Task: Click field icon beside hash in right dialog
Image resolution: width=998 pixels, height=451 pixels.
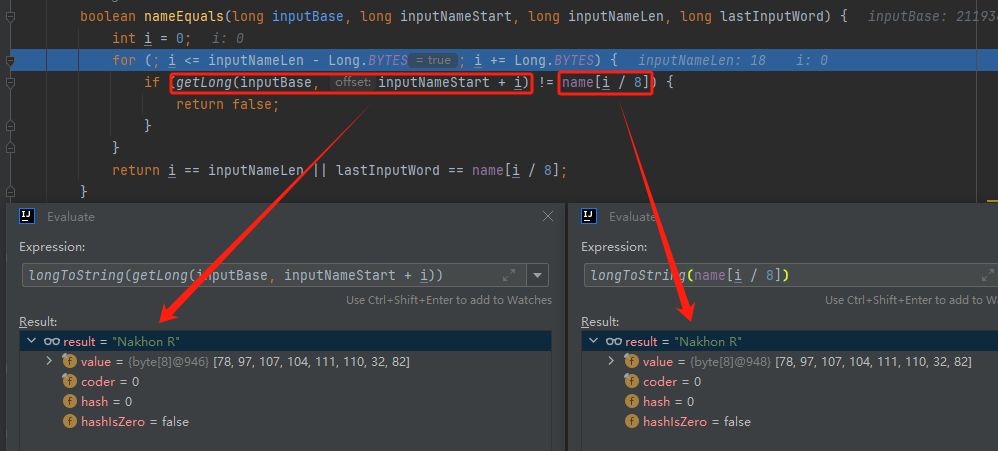Action: [631, 401]
